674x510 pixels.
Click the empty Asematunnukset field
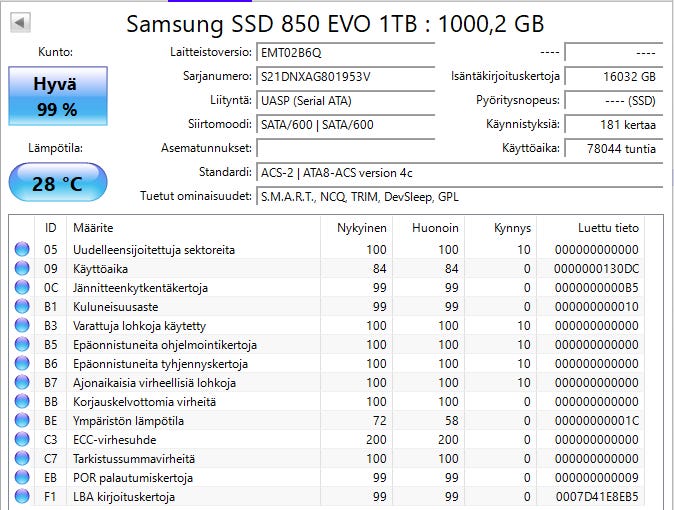click(x=346, y=149)
